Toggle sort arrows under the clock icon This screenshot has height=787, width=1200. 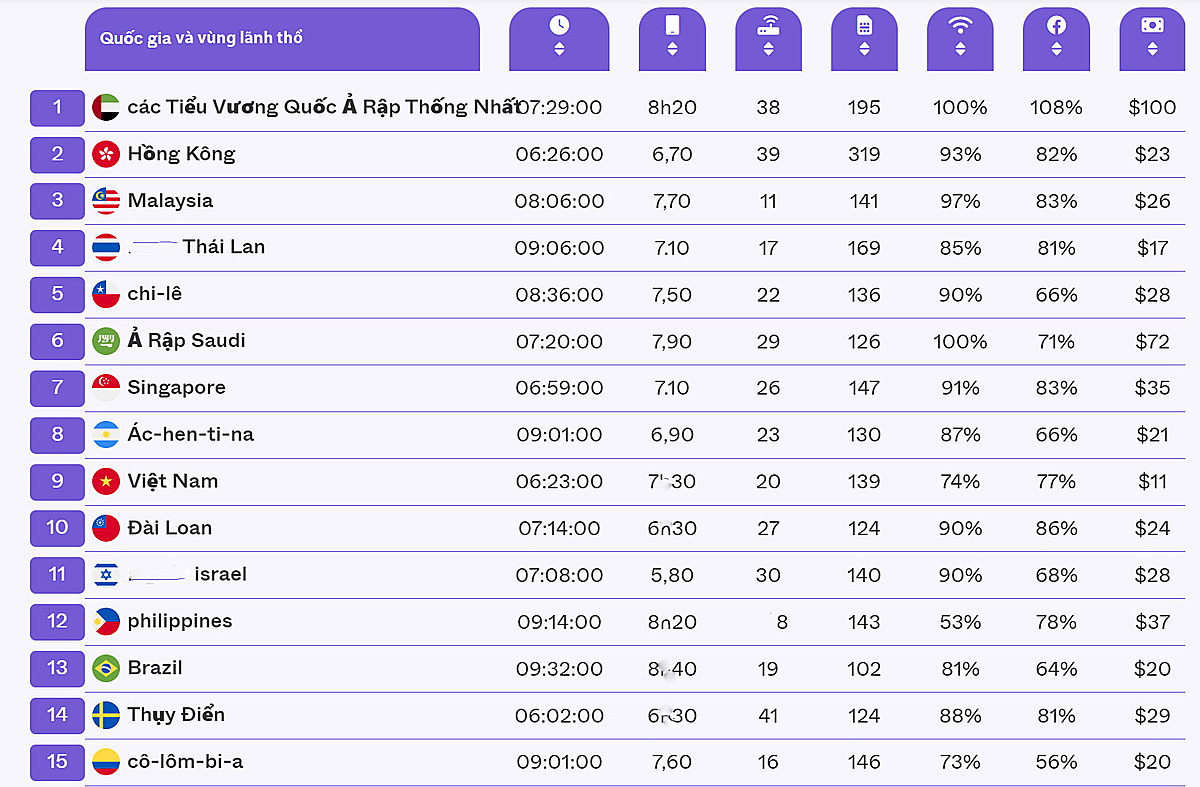click(559, 49)
